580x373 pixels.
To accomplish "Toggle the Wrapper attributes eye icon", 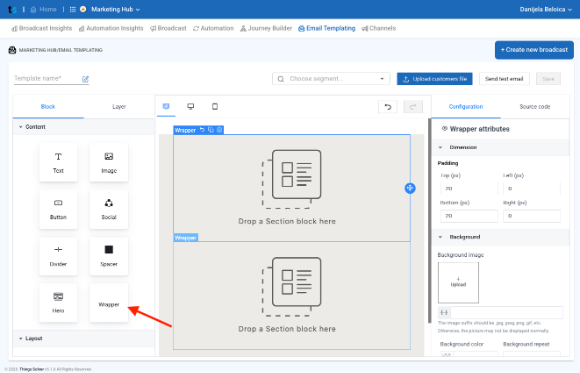I will pyautogui.click(x=445, y=129).
